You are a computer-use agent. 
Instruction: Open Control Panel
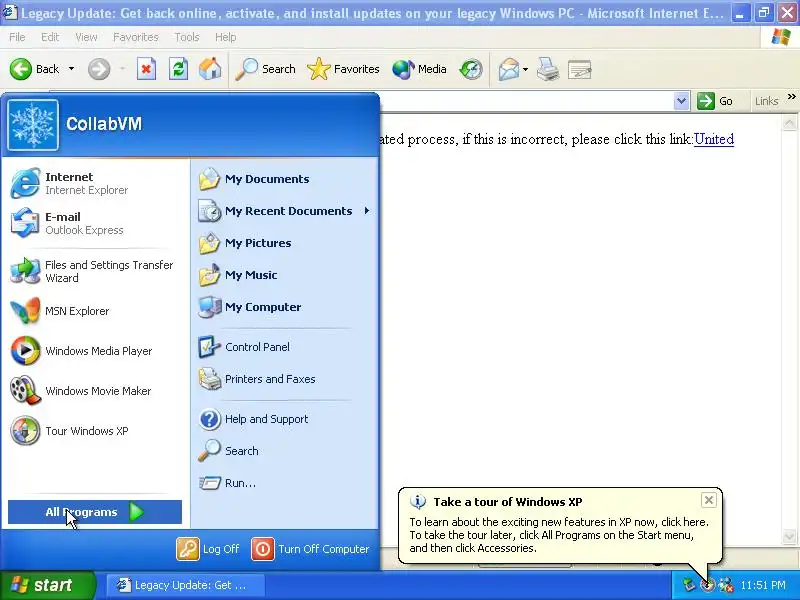tap(284, 347)
